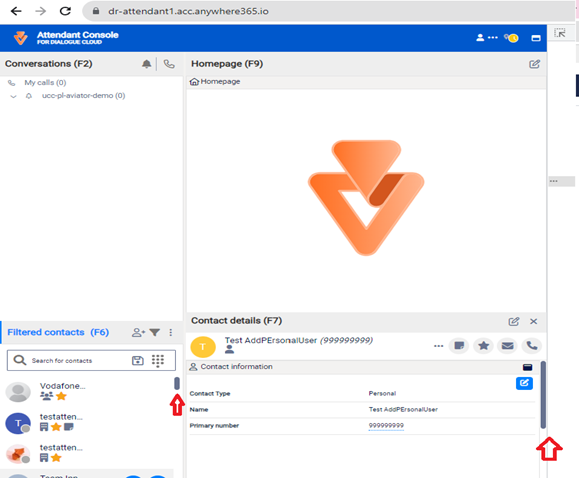This screenshot has width=579, height=478.
Task: Click the Contact details (F7) title
Action: click(236, 321)
